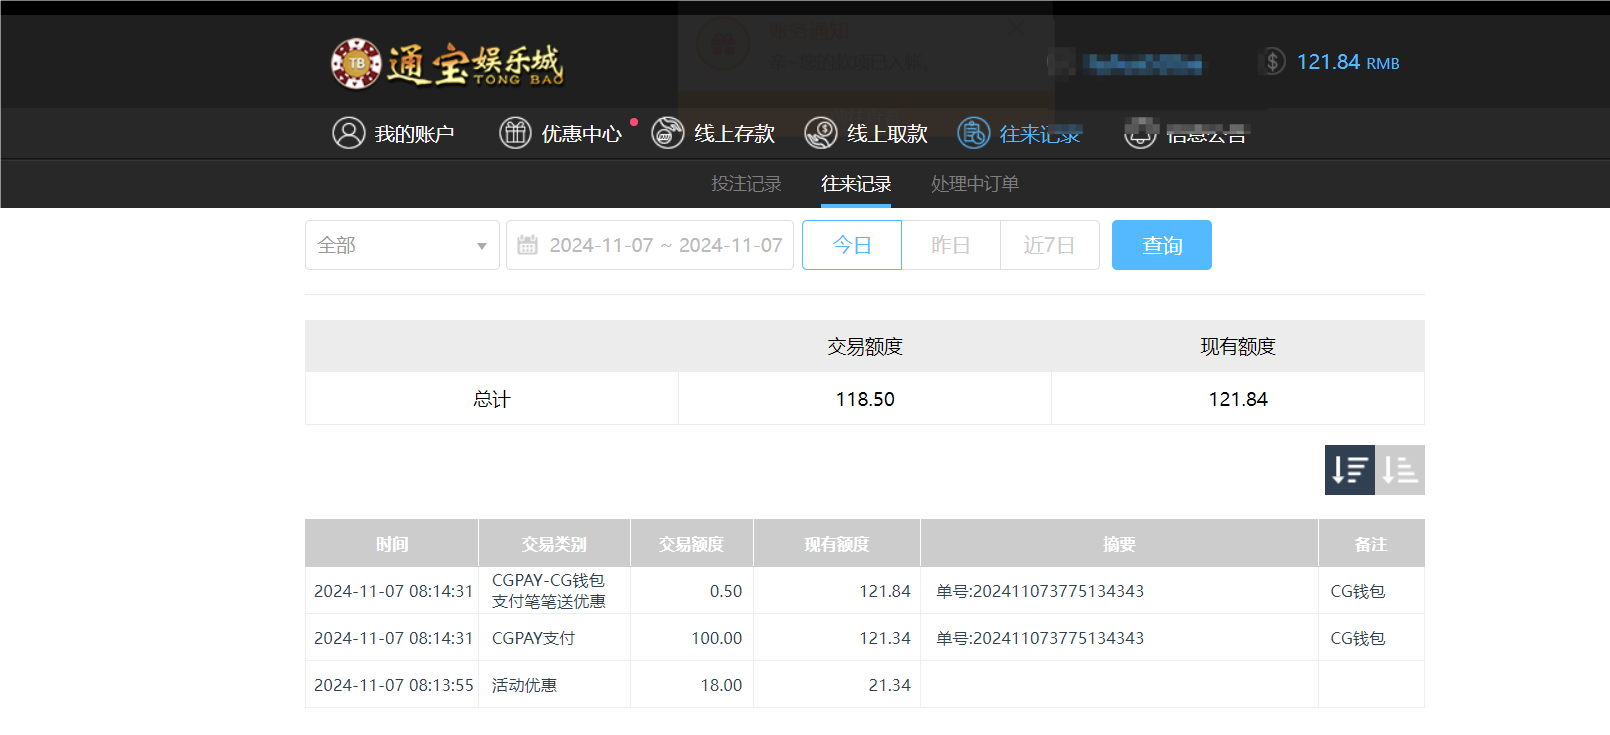Screen dimensions: 1610x735
Task: Click the 线上存款 deposit icon
Action: click(667, 133)
